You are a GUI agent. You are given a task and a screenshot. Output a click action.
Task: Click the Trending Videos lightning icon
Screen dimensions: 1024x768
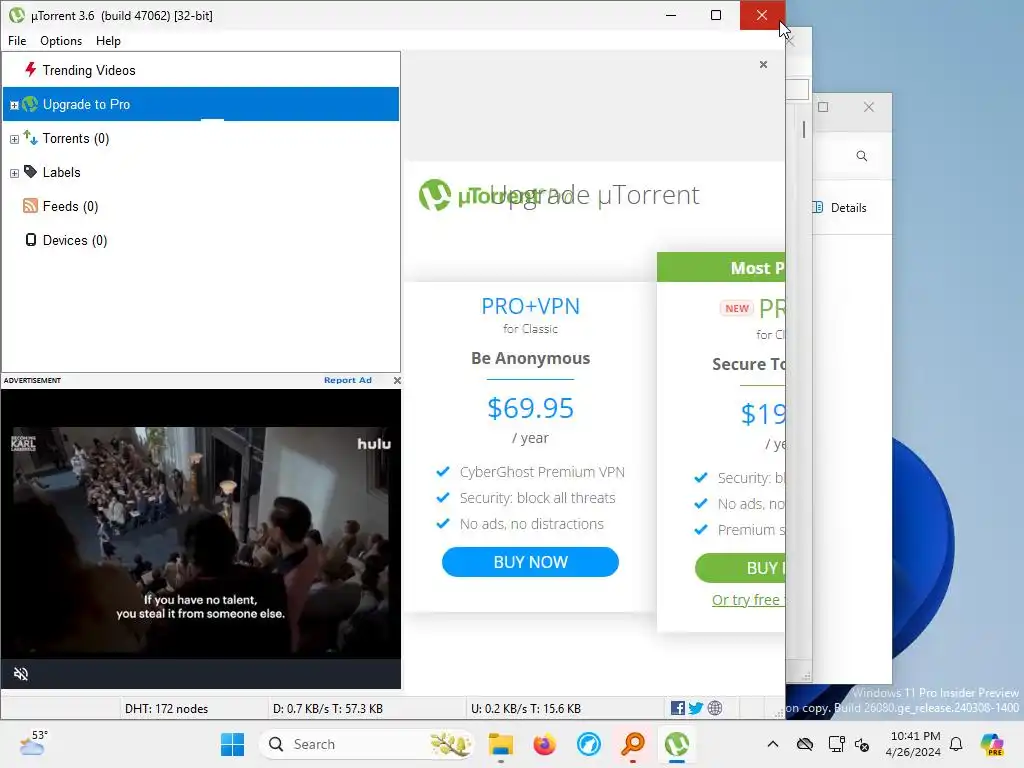30,69
